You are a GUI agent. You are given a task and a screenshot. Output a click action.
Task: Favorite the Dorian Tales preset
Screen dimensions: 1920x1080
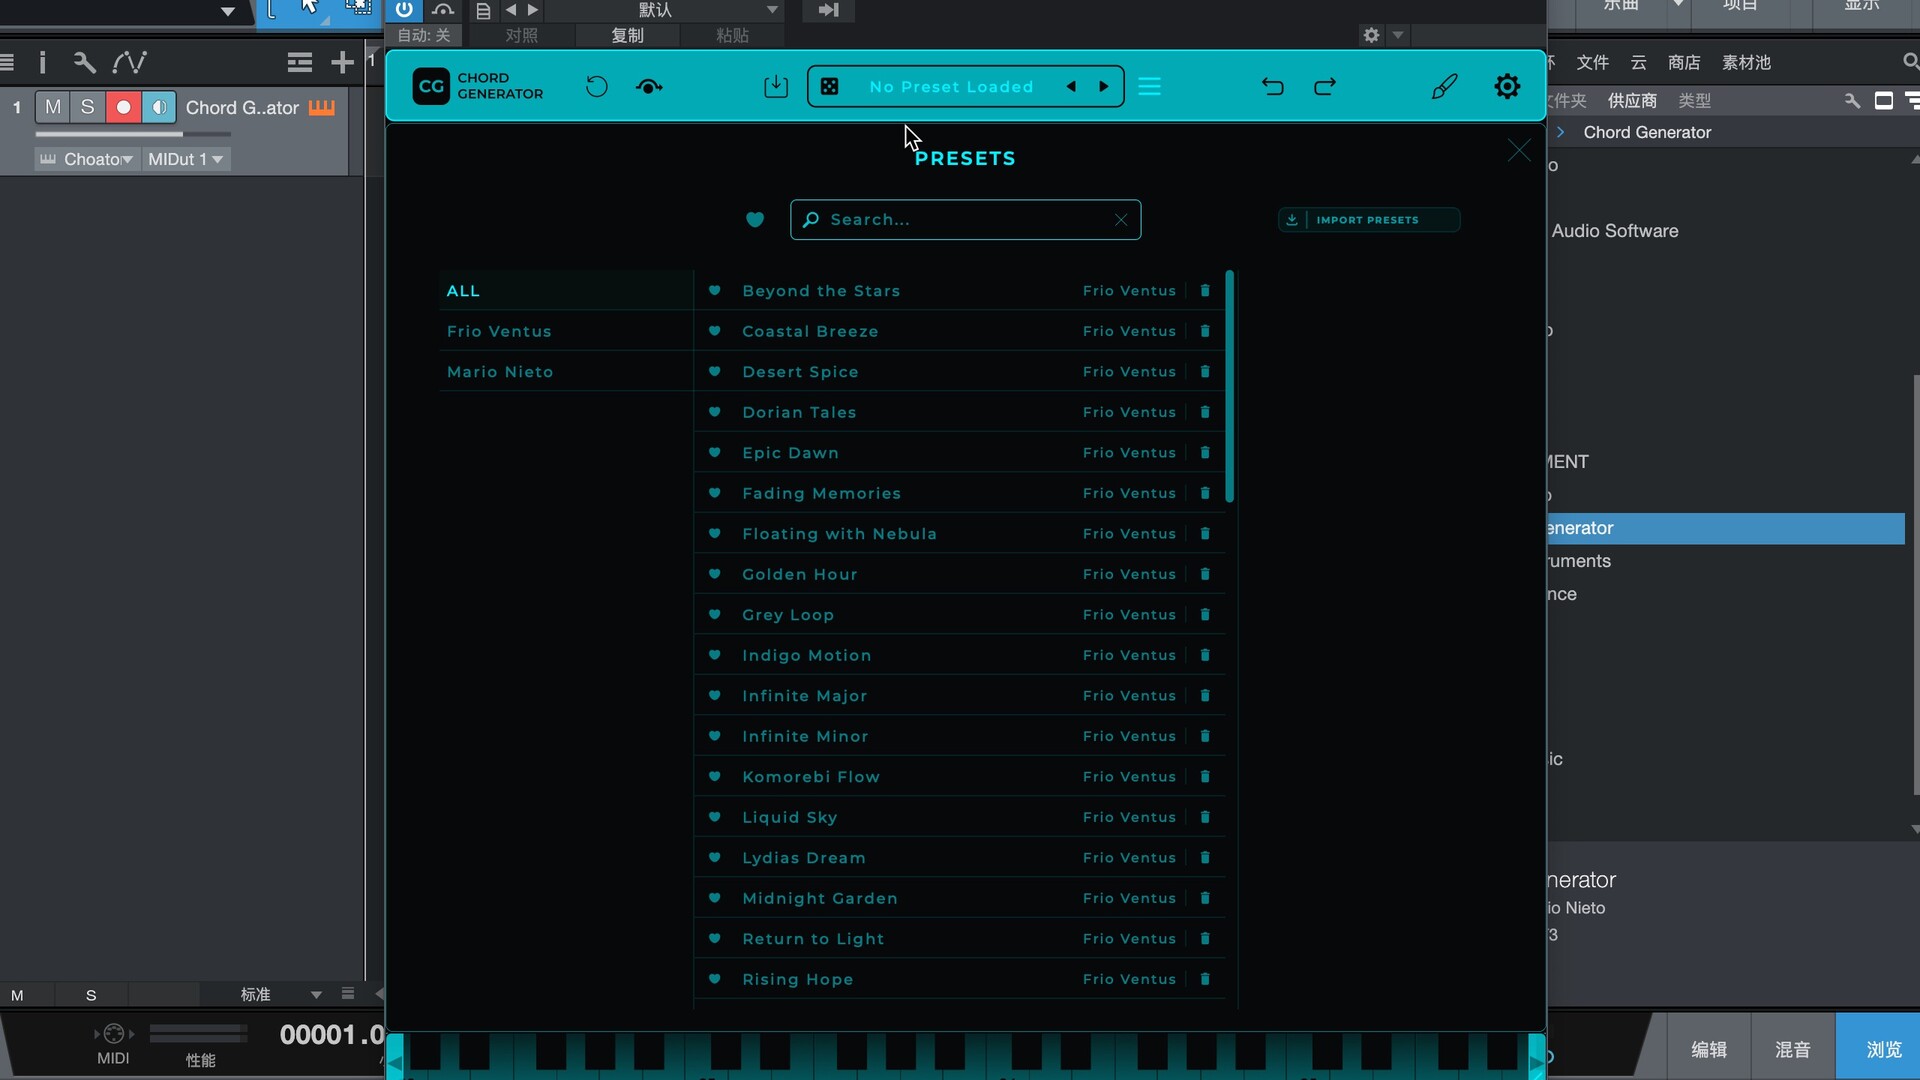[714, 412]
